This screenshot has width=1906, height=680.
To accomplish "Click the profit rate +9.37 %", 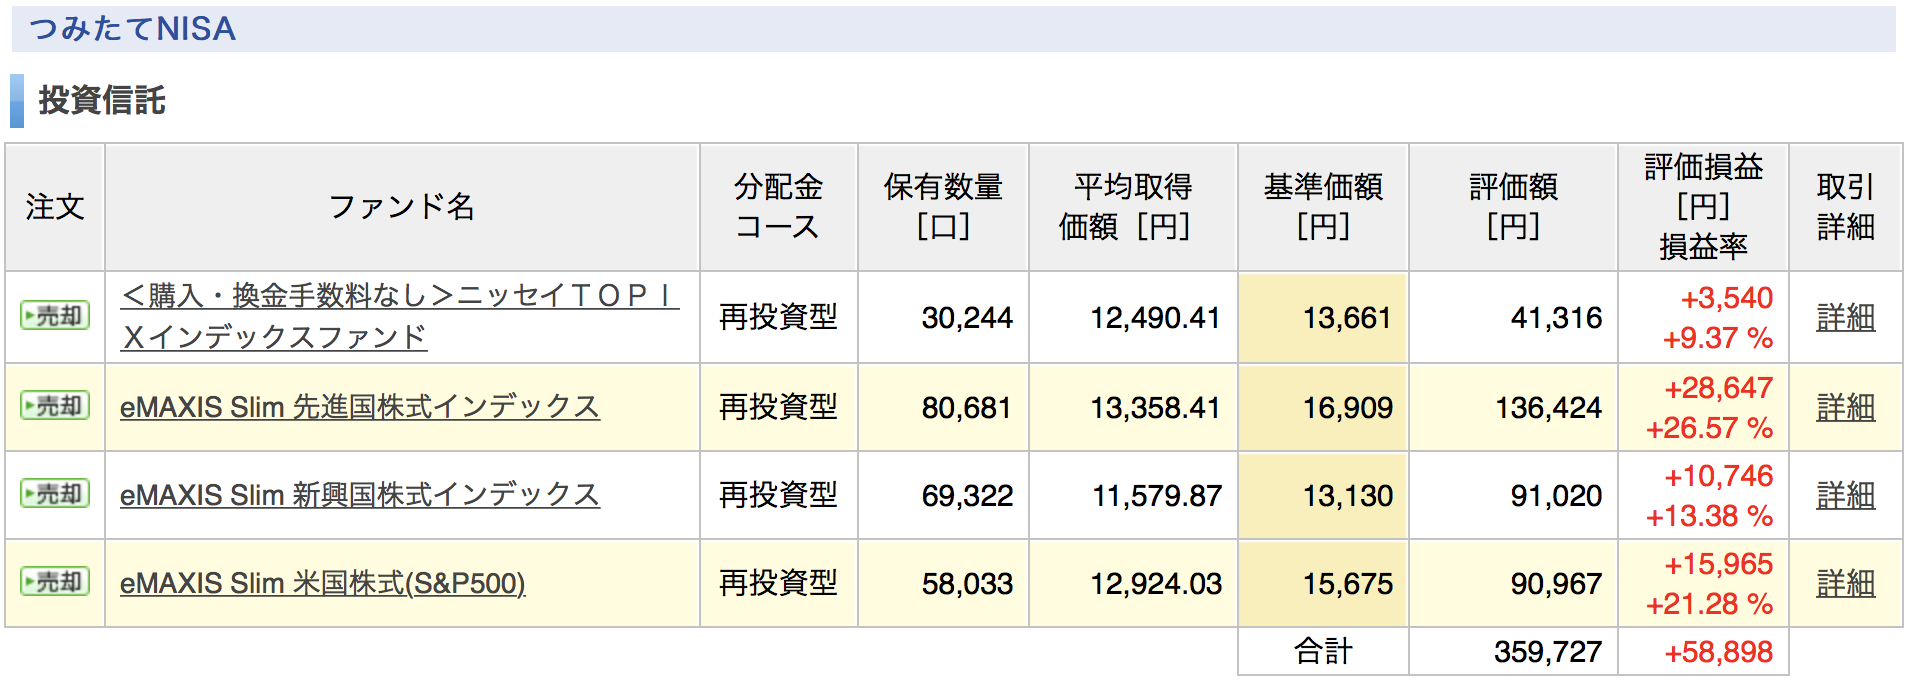I will click(x=1718, y=338).
